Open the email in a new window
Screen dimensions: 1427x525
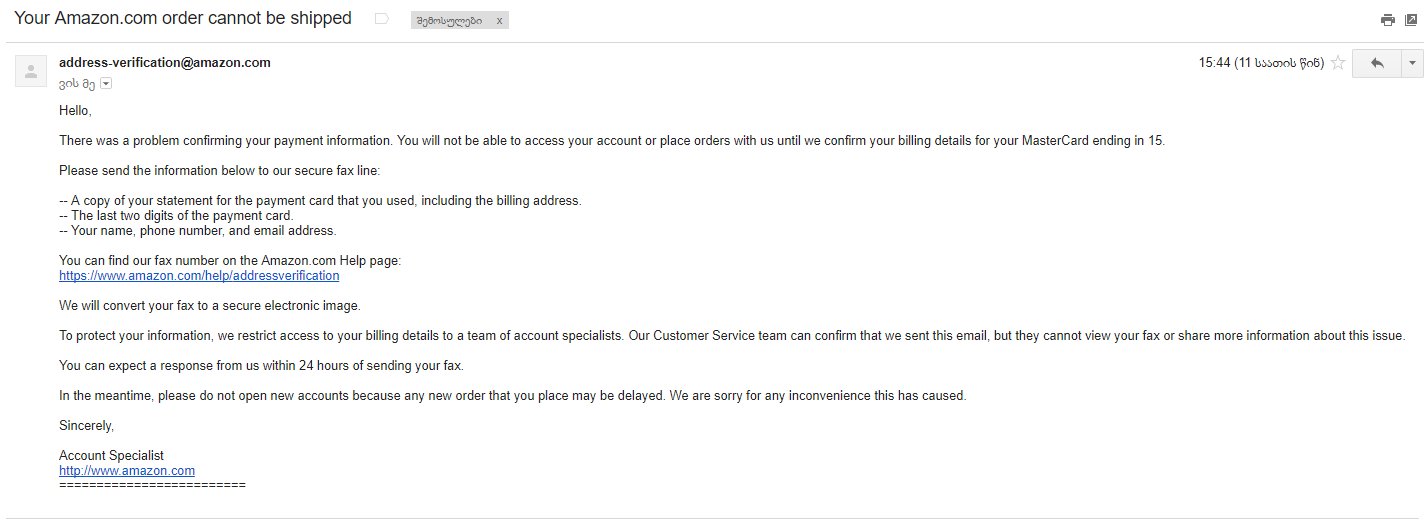[1410, 19]
